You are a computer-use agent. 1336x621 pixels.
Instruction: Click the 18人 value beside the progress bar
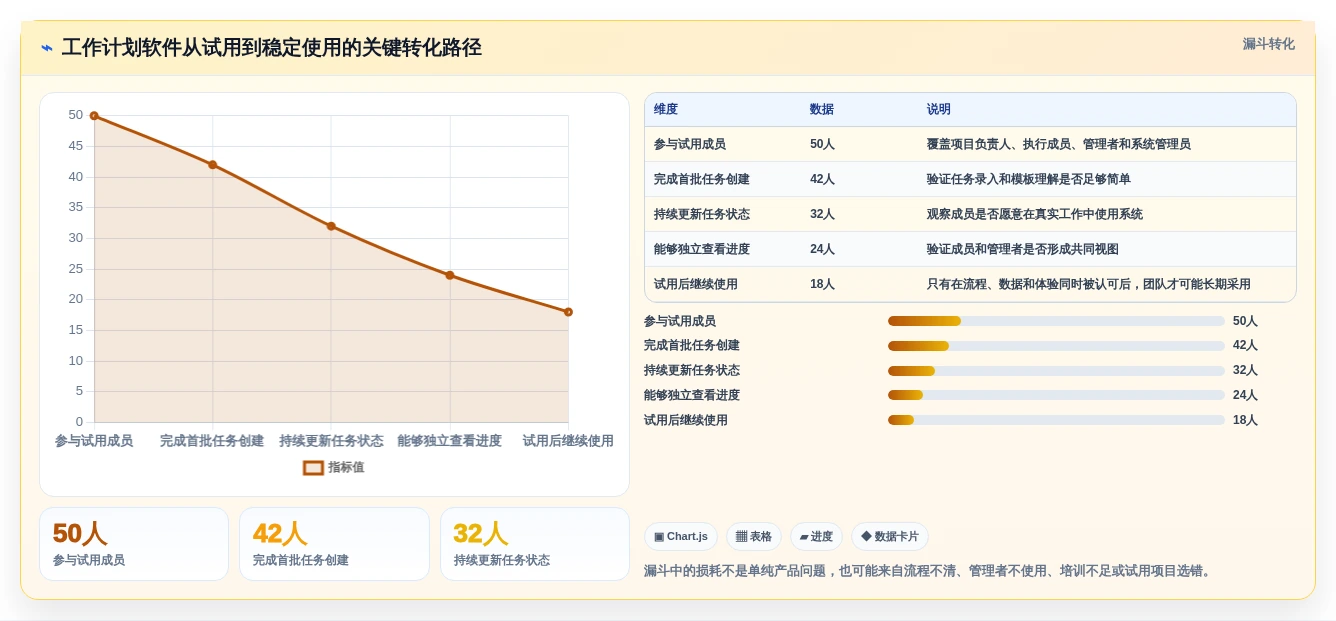click(1245, 420)
